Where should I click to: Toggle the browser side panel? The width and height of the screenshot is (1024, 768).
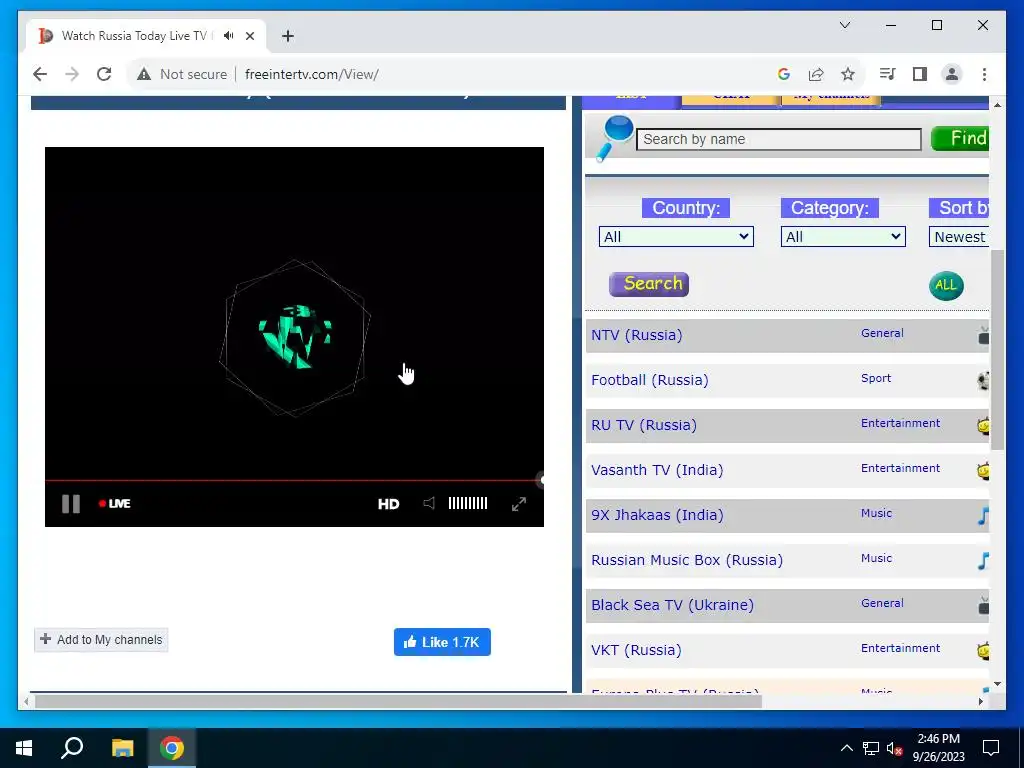[920, 74]
